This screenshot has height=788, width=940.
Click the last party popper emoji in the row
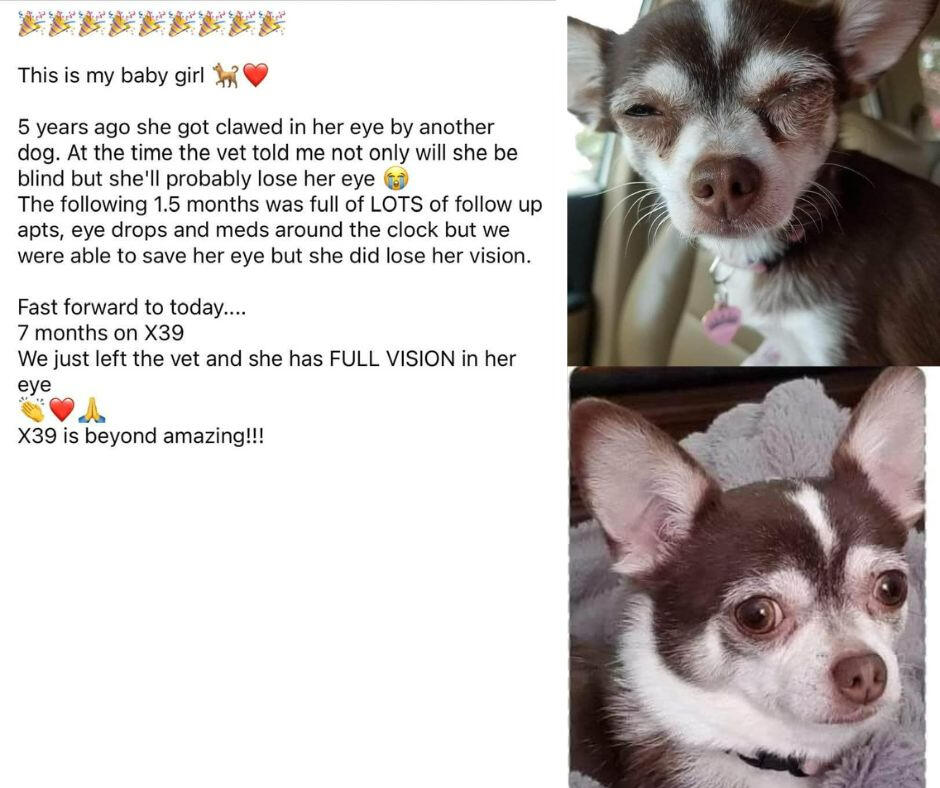272,24
